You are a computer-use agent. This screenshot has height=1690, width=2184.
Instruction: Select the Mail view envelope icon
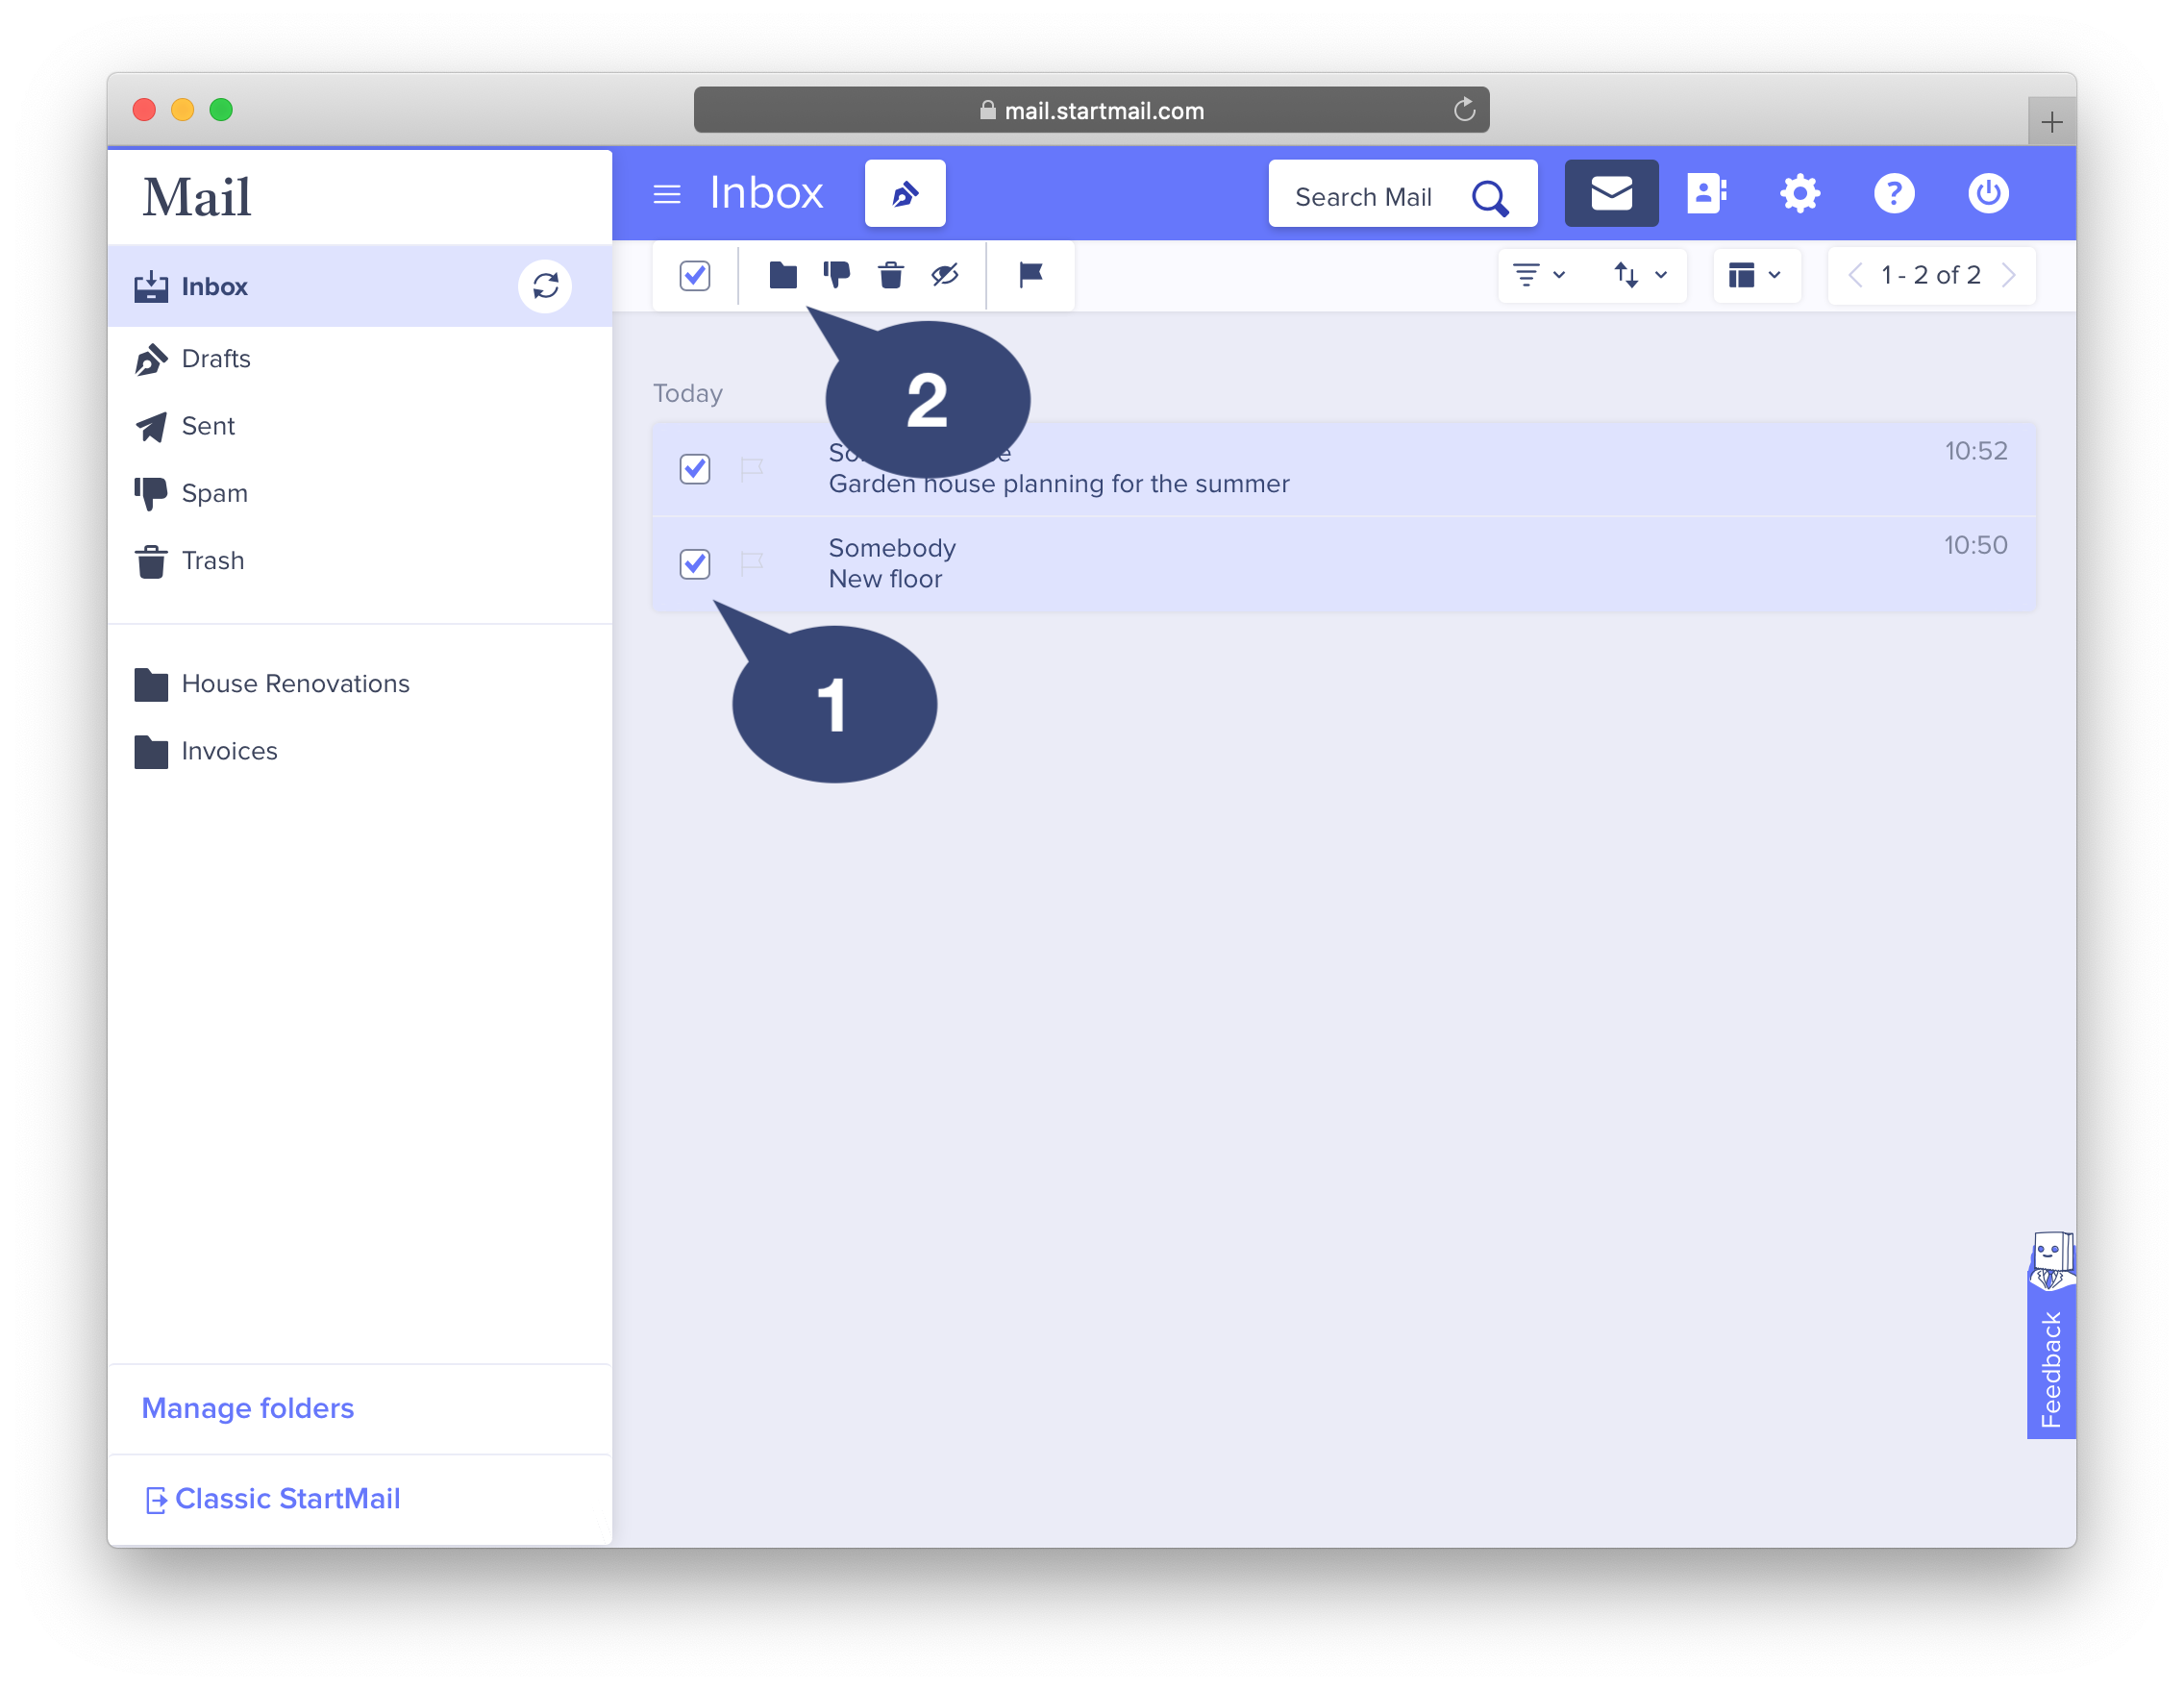coord(1611,192)
